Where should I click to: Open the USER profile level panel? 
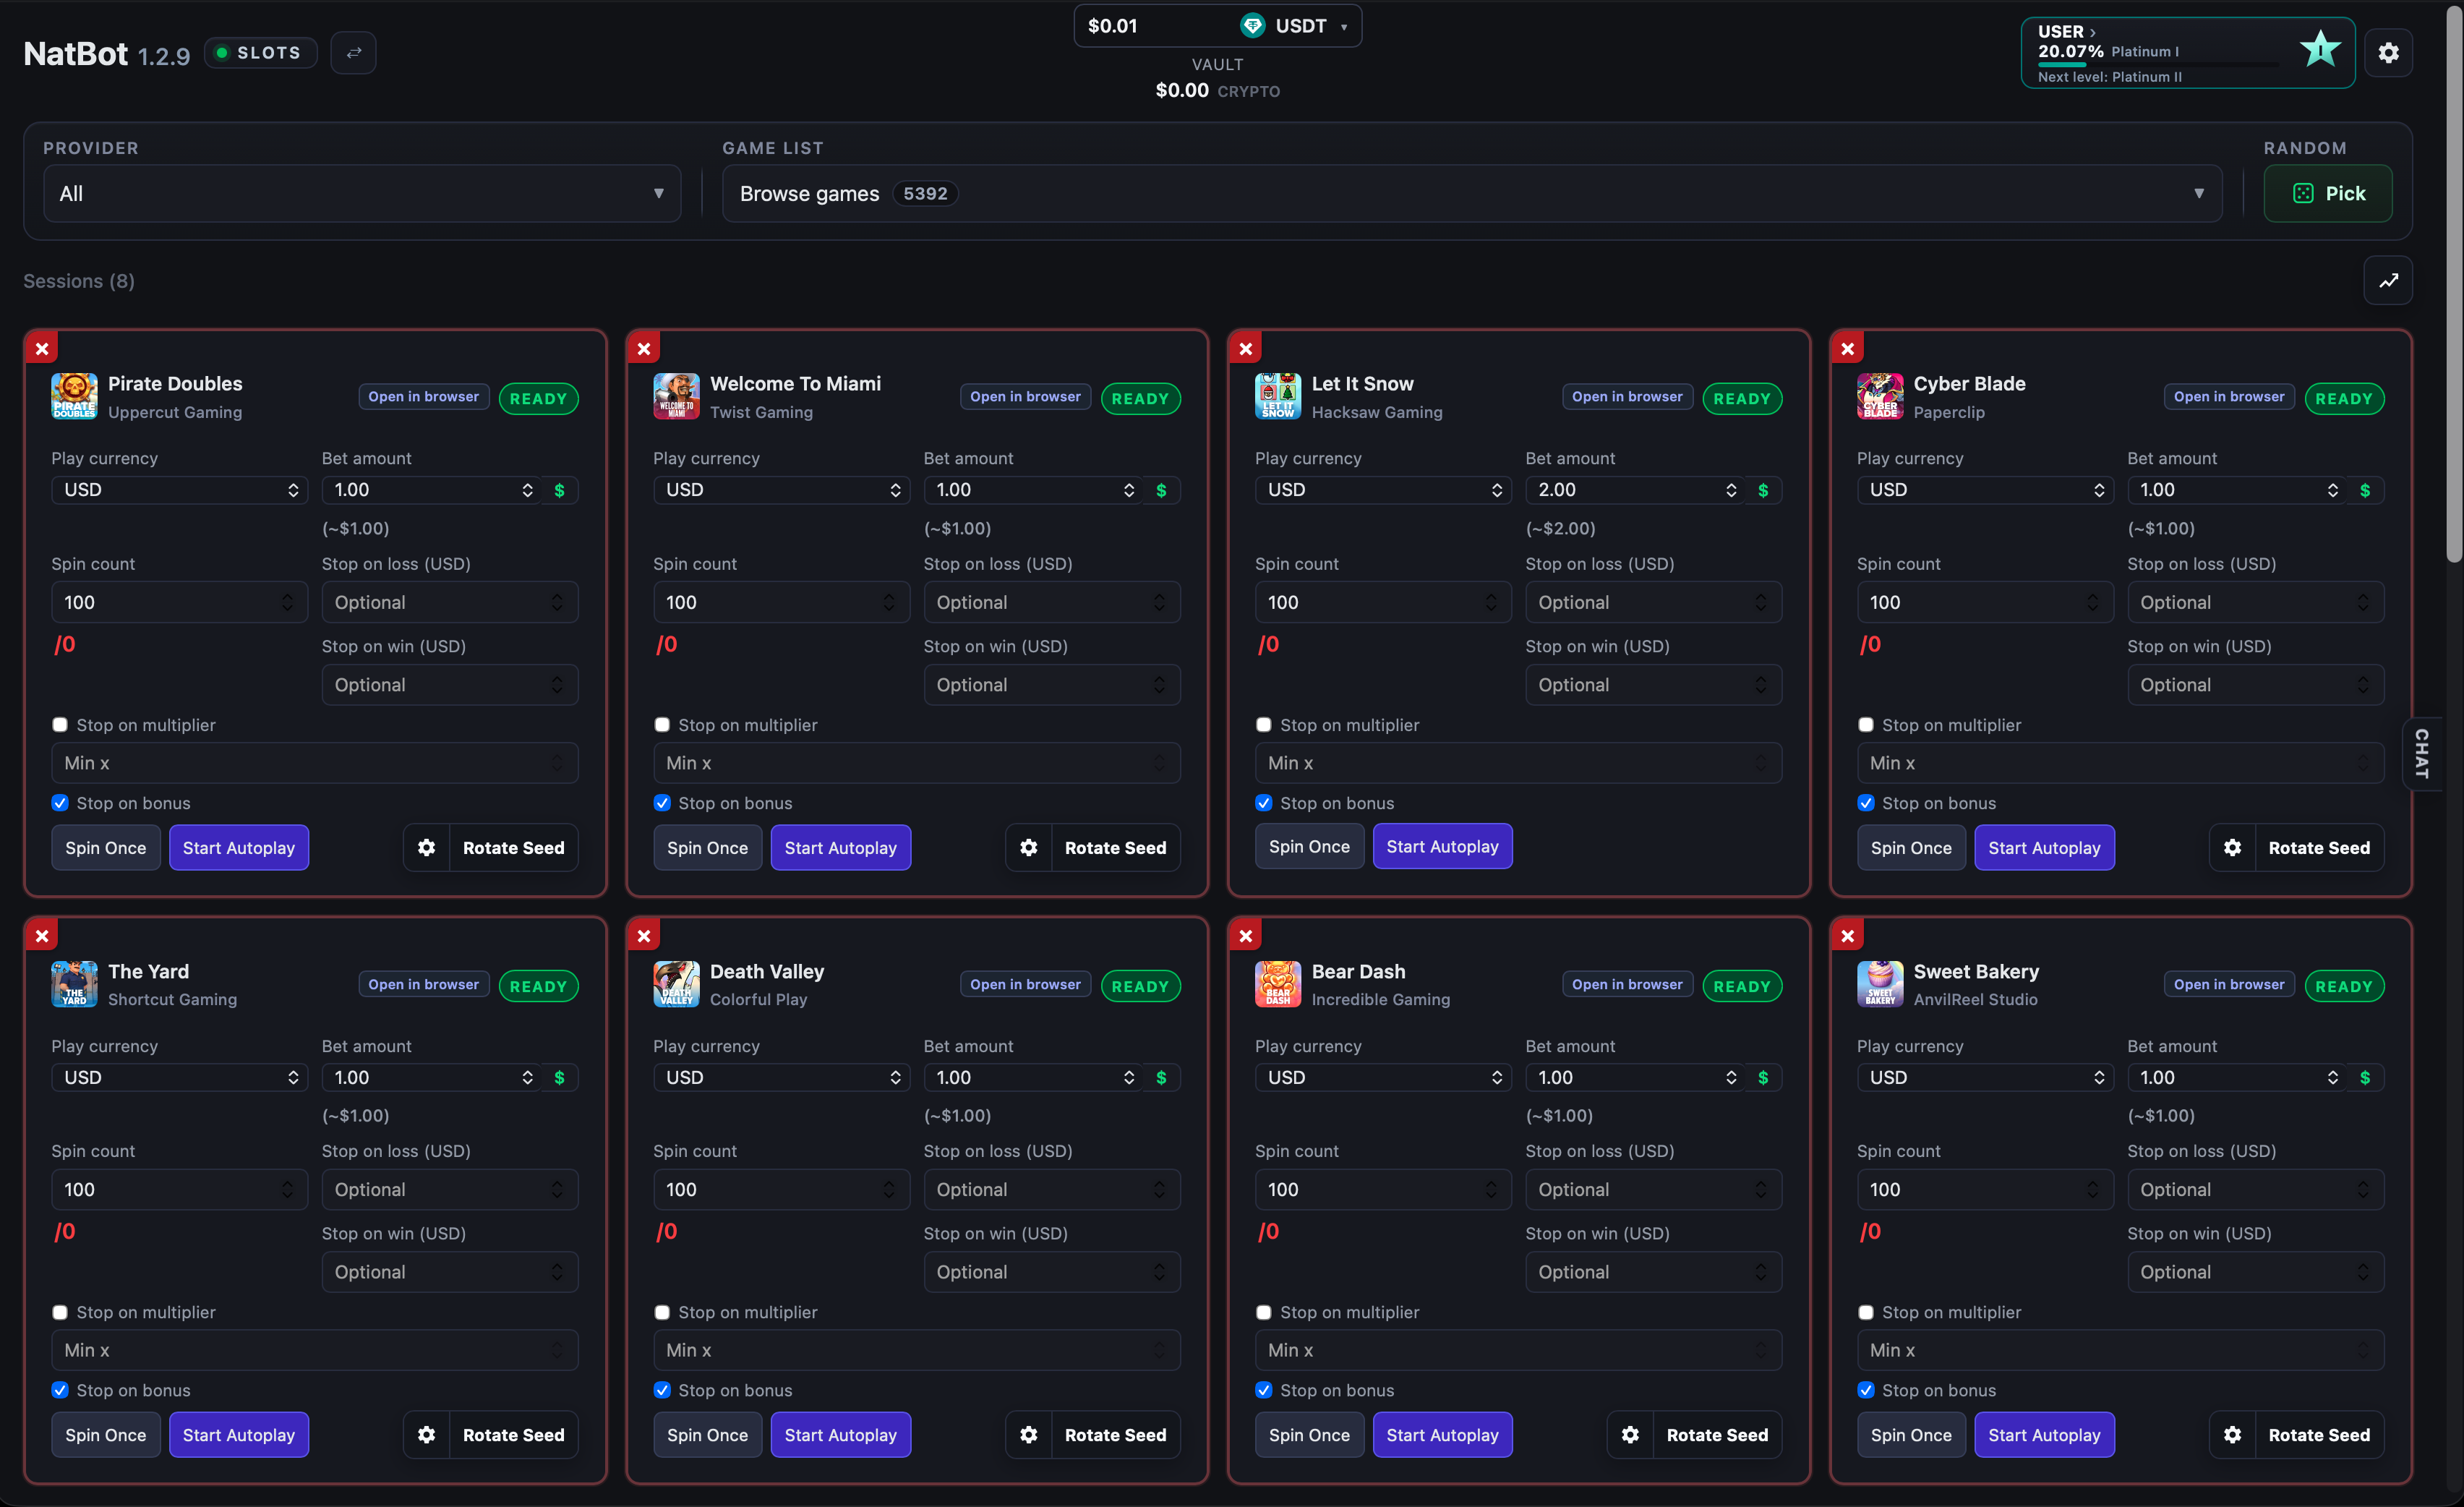pos(2188,53)
